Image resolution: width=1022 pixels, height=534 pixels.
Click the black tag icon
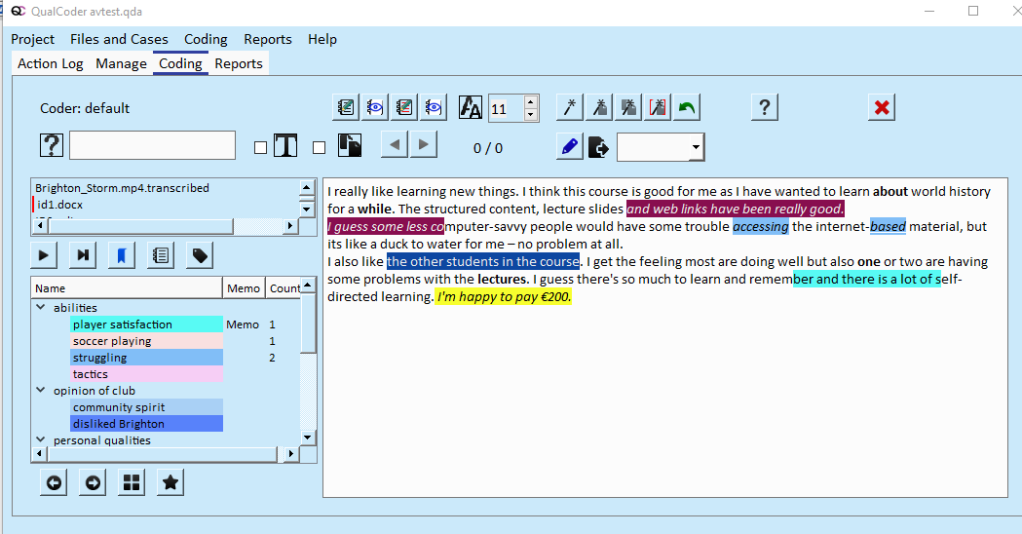point(200,256)
